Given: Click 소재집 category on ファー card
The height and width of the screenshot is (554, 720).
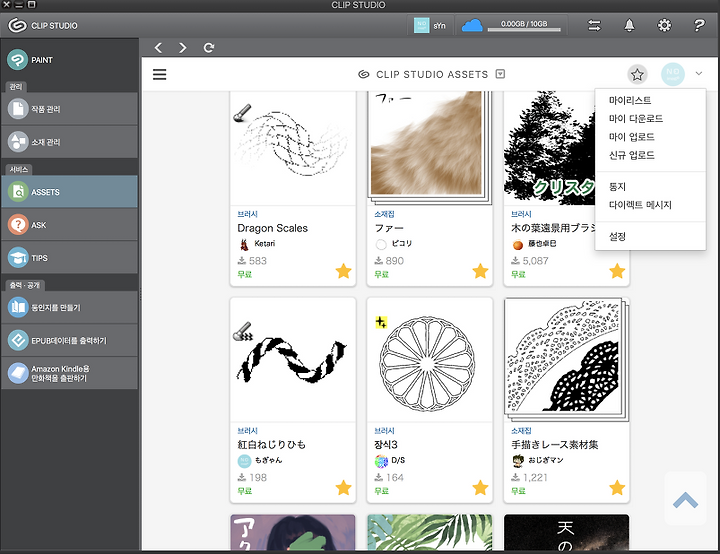Looking at the screenshot, I should pos(384,214).
